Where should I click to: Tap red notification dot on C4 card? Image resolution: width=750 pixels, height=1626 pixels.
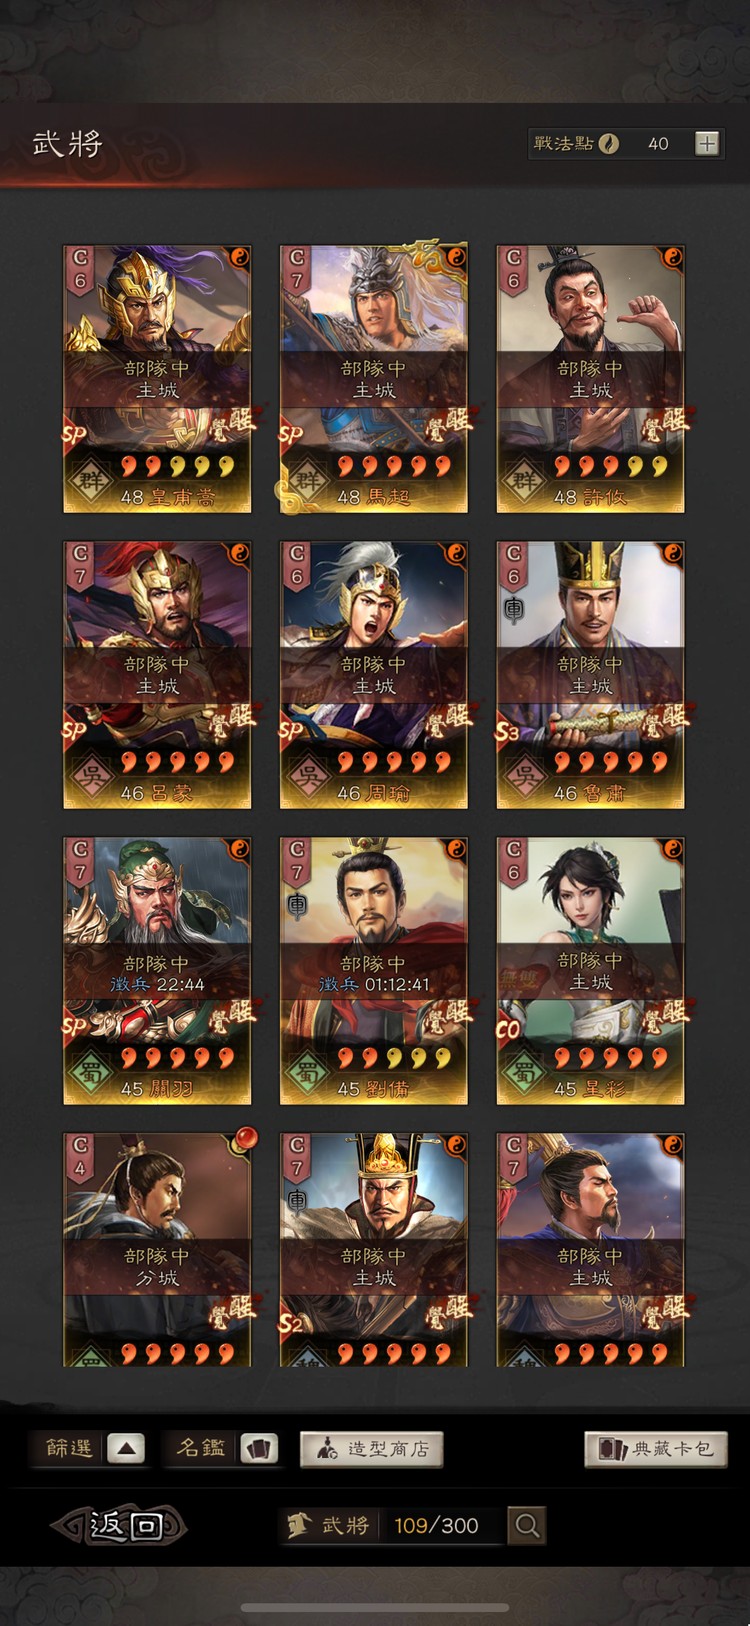pos(245,1138)
